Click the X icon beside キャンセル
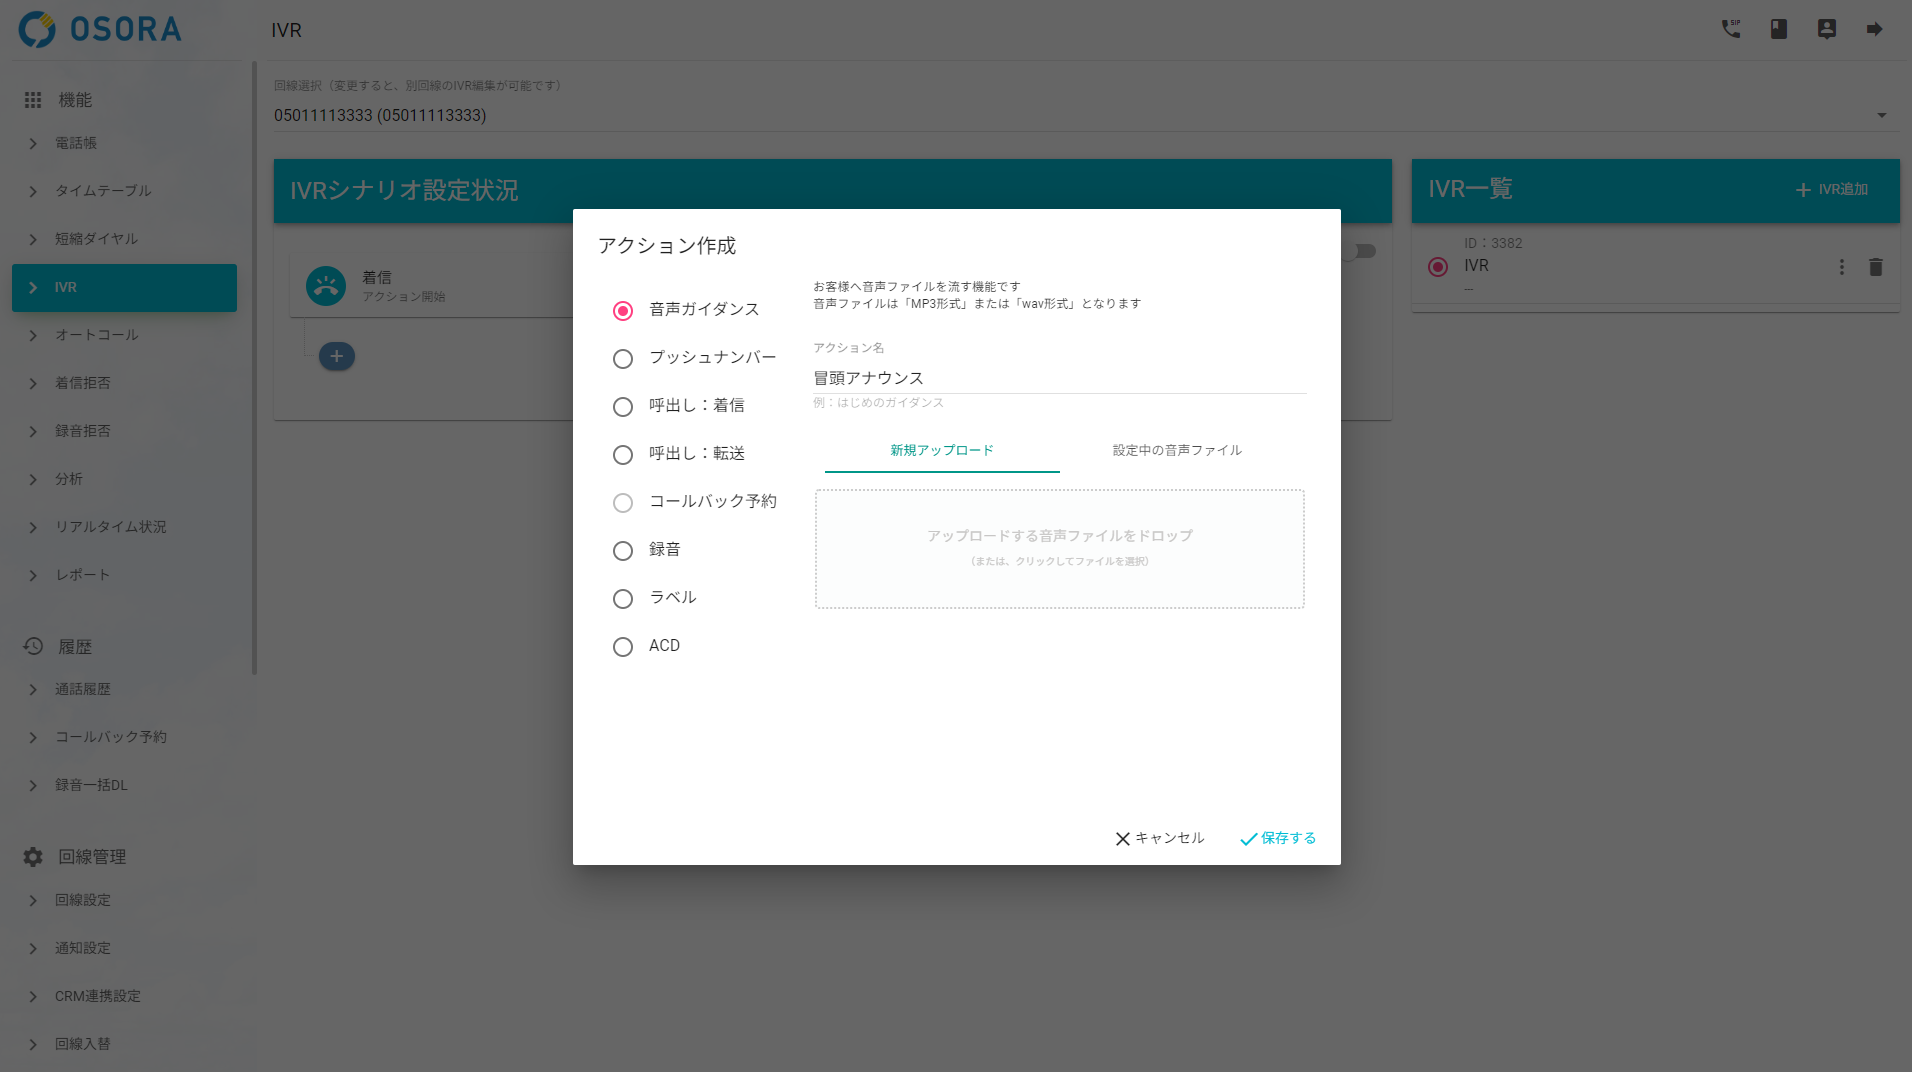This screenshot has width=1912, height=1072. click(x=1123, y=839)
